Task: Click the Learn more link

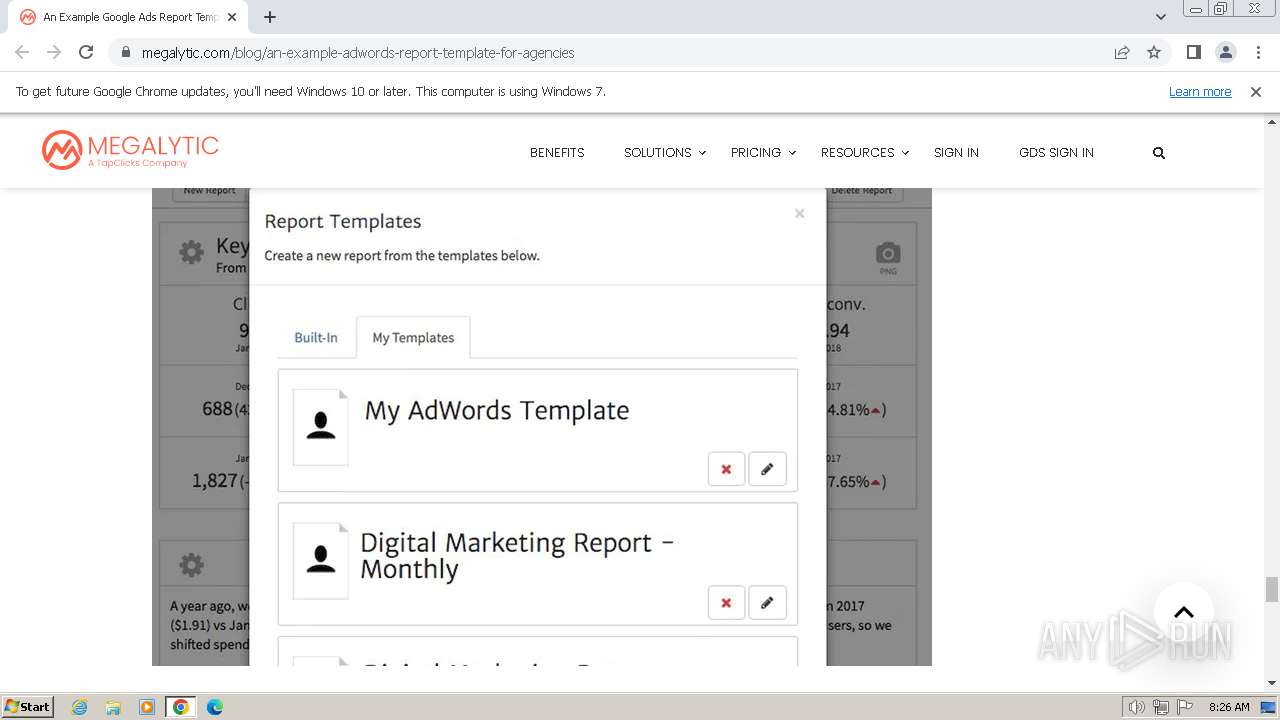Action: [x=1200, y=91]
